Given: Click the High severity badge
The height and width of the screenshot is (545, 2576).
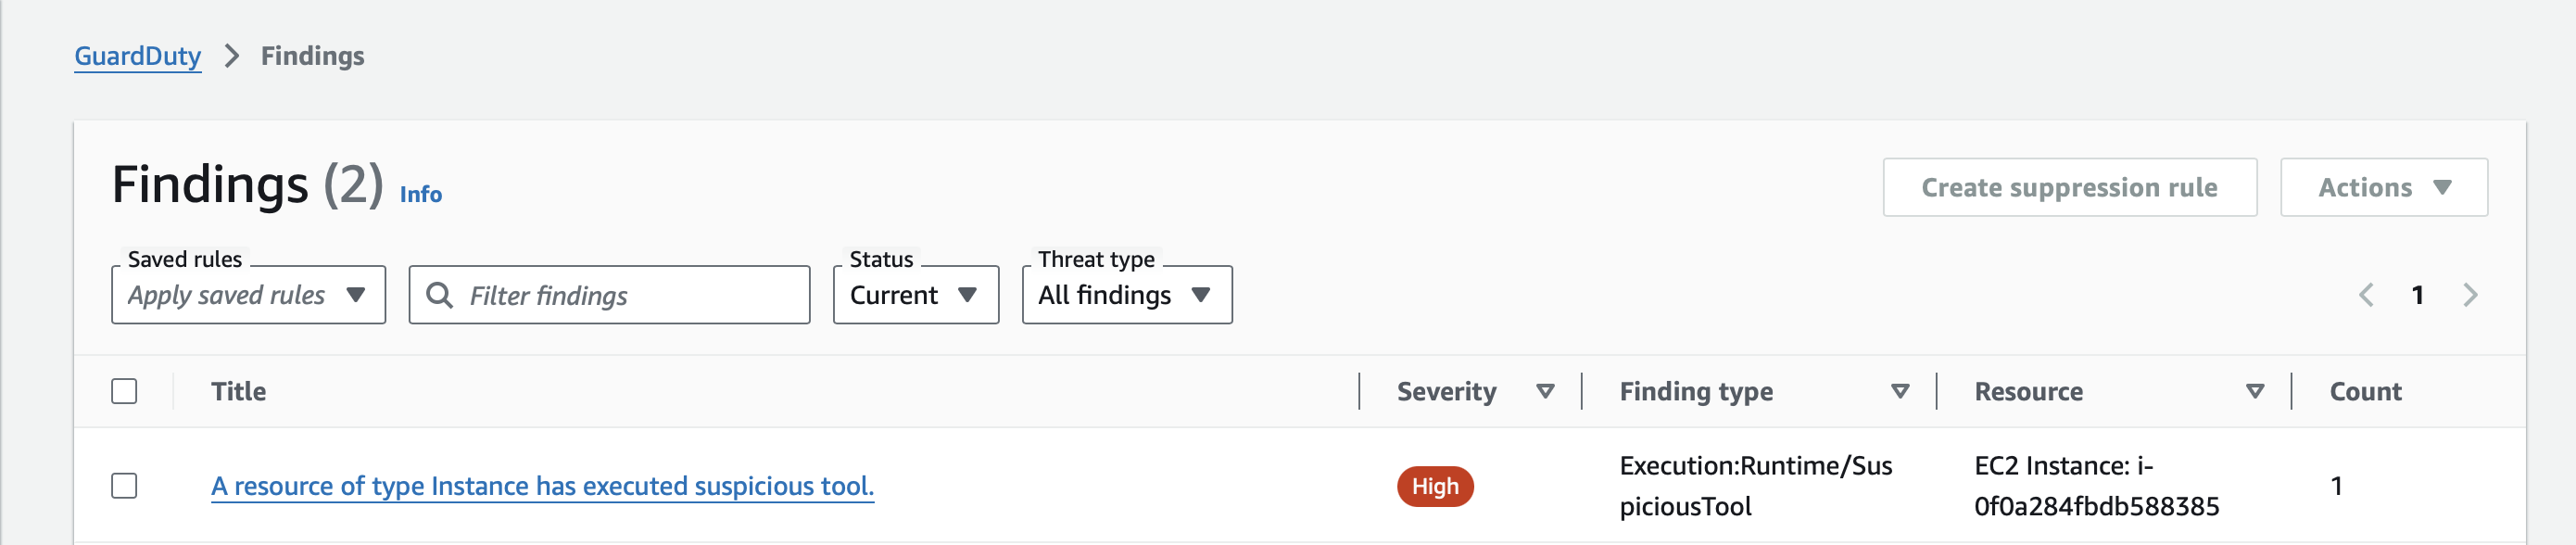Looking at the screenshot, I should click(x=1436, y=486).
